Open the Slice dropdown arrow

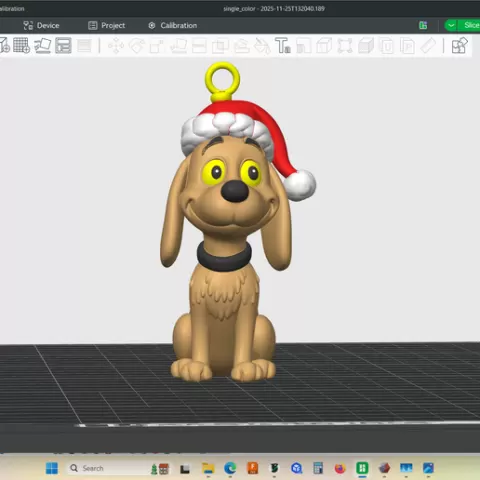(451, 25)
